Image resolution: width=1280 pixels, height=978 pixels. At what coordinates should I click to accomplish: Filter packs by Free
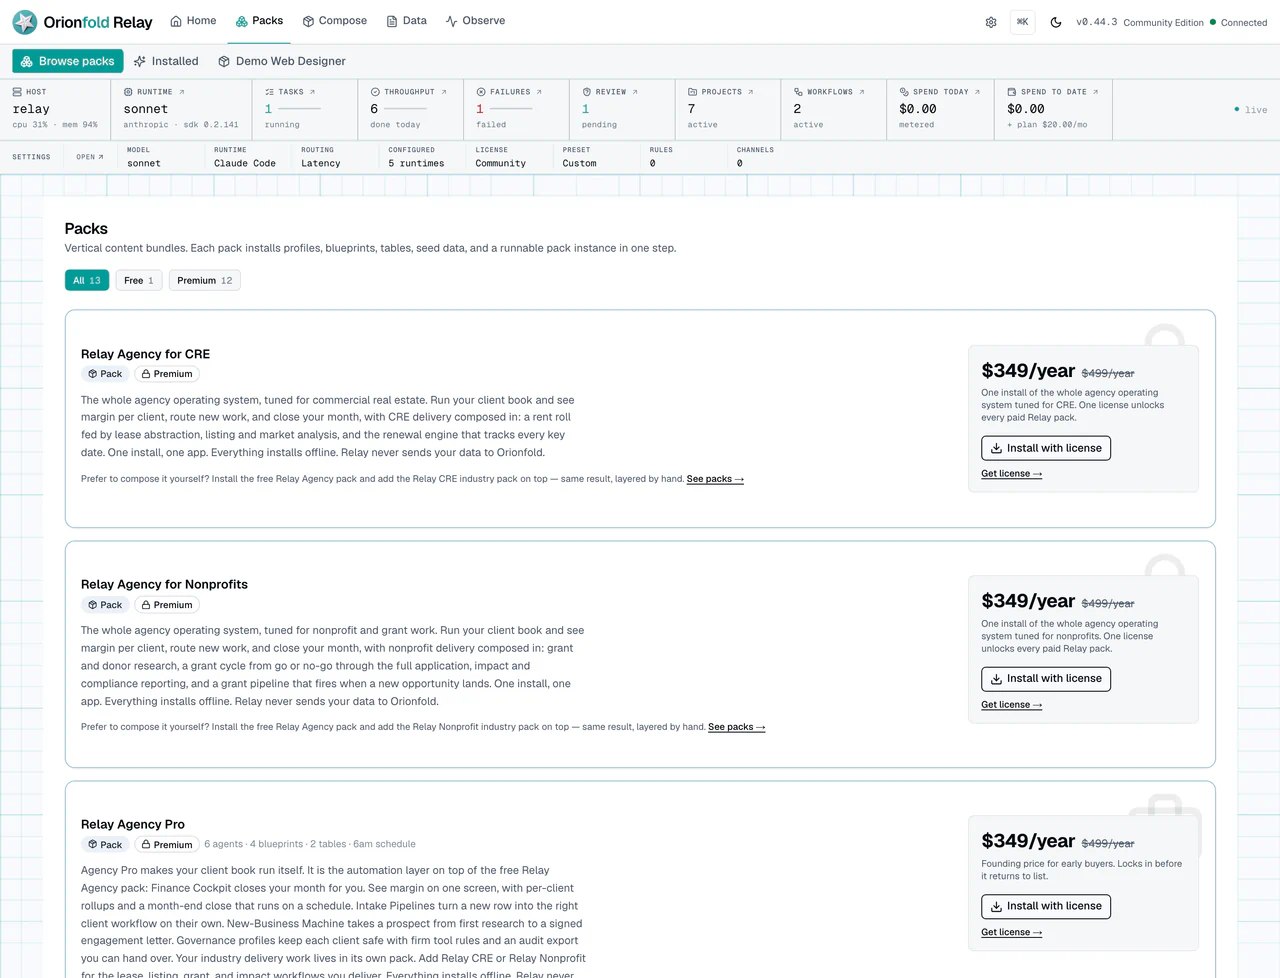[139, 281]
